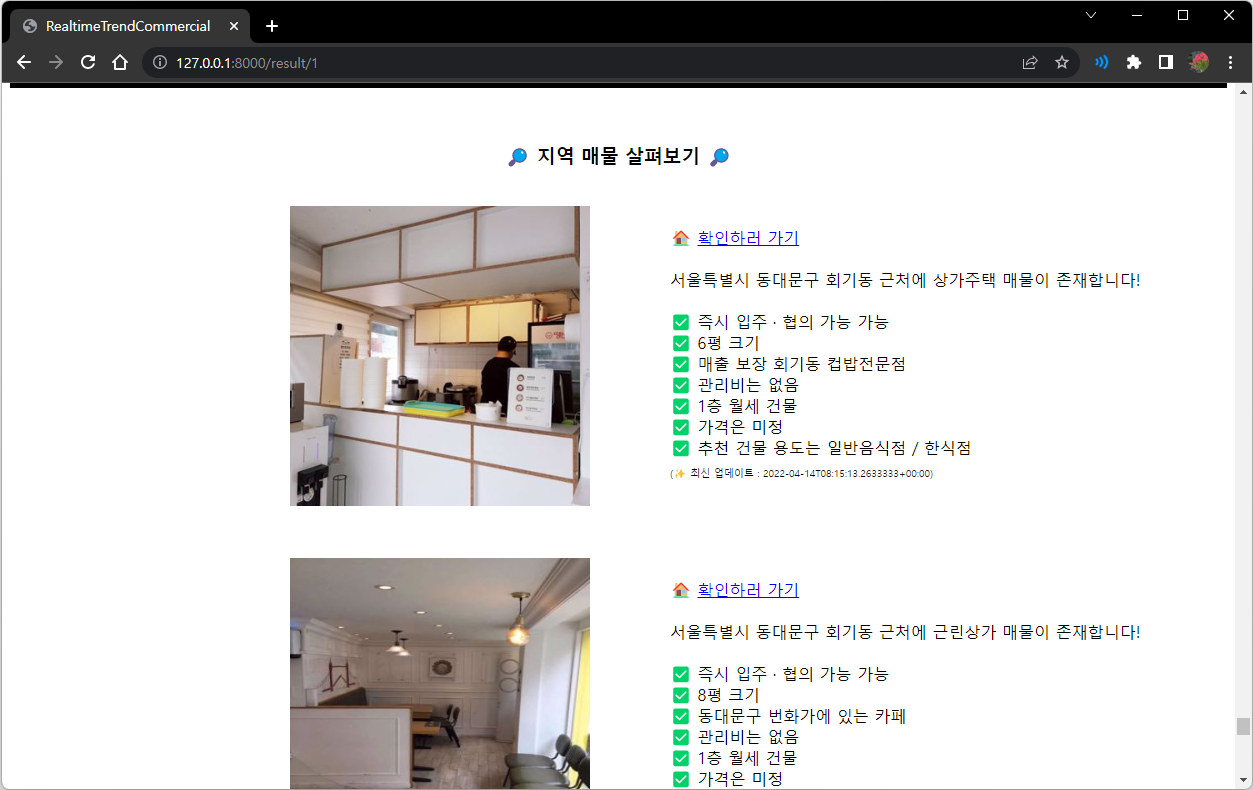Click green check beside 일반음식점 / 한식점 line
The height and width of the screenshot is (790, 1253).
tap(681, 448)
